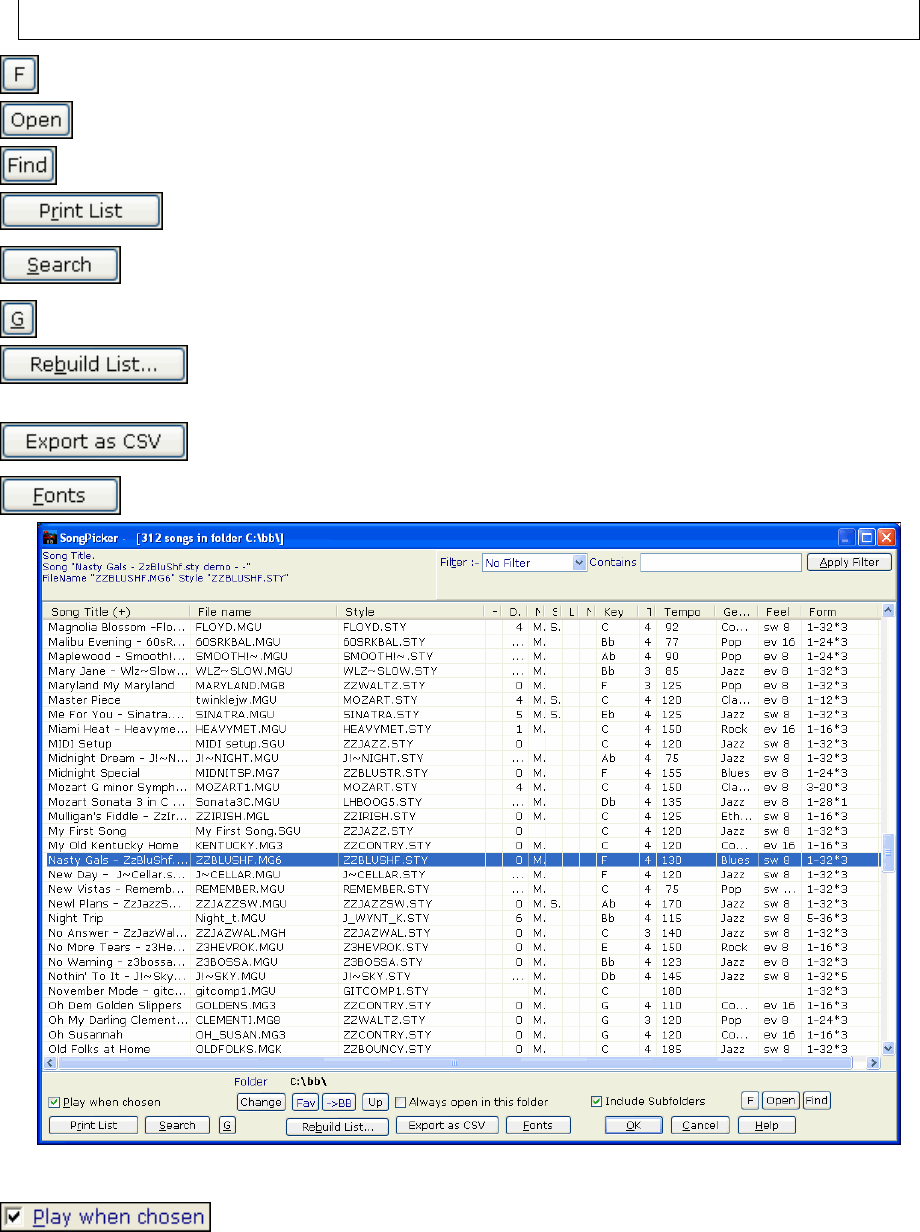This screenshot has height=1232, width=920.
Task: Select the Midnight Special song row
Action: (462, 773)
